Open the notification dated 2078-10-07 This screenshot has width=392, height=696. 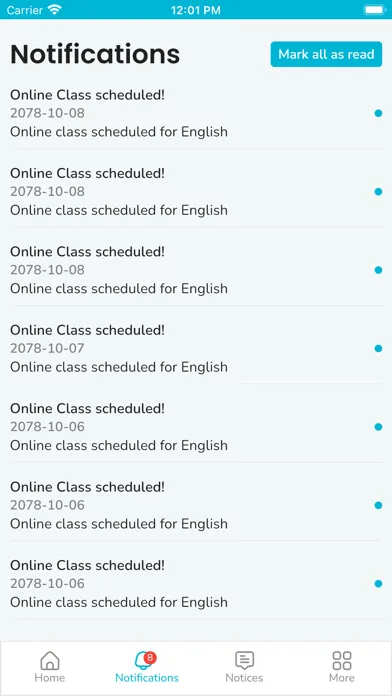196,348
